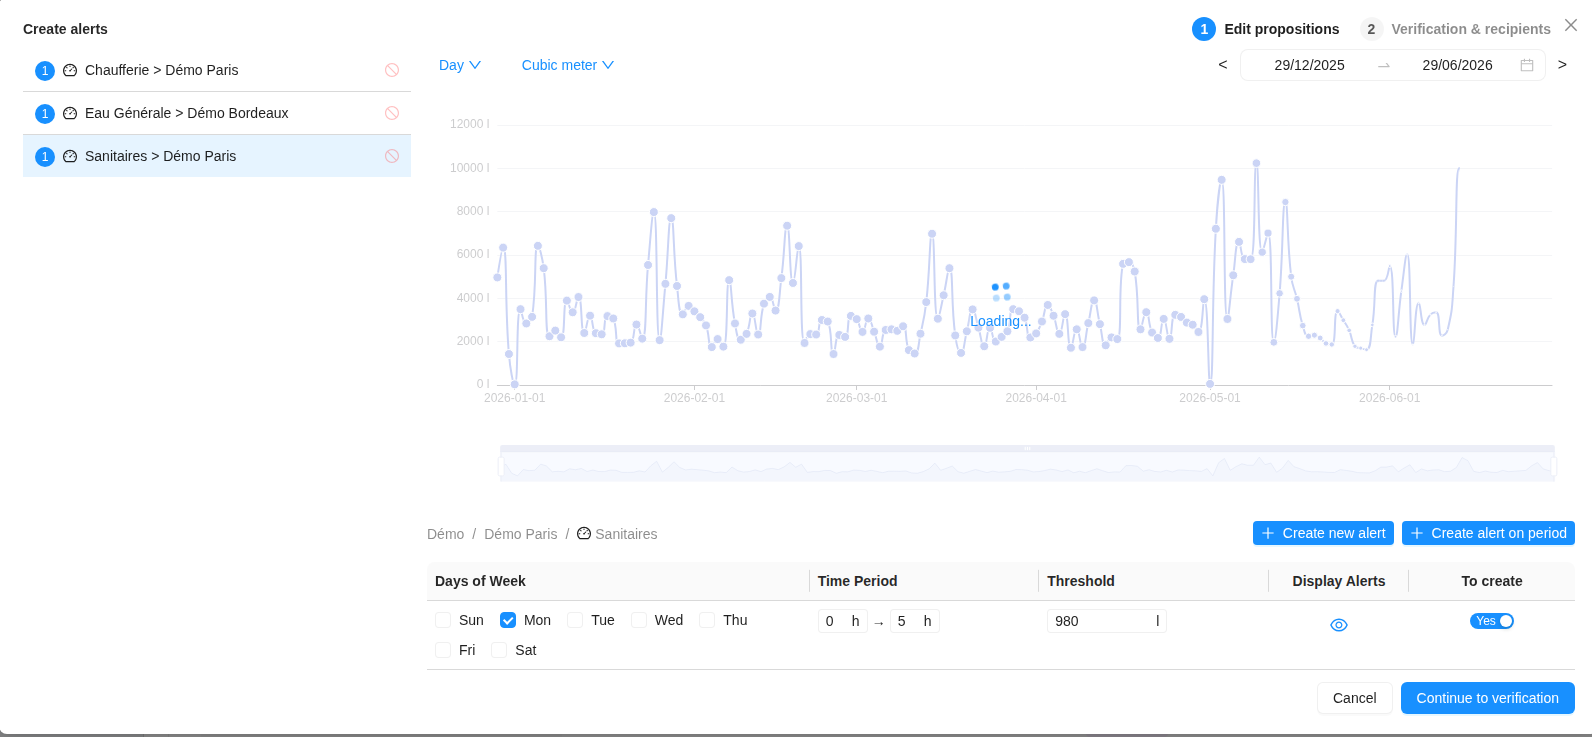
Task: Click the ban icon for Sanitaires > Démo Paris
Action: pyautogui.click(x=392, y=156)
